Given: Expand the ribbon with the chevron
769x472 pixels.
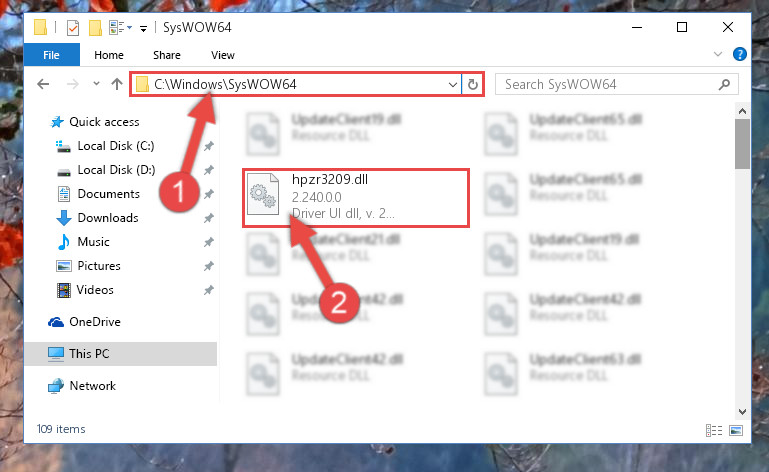Looking at the screenshot, I should (718, 54).
